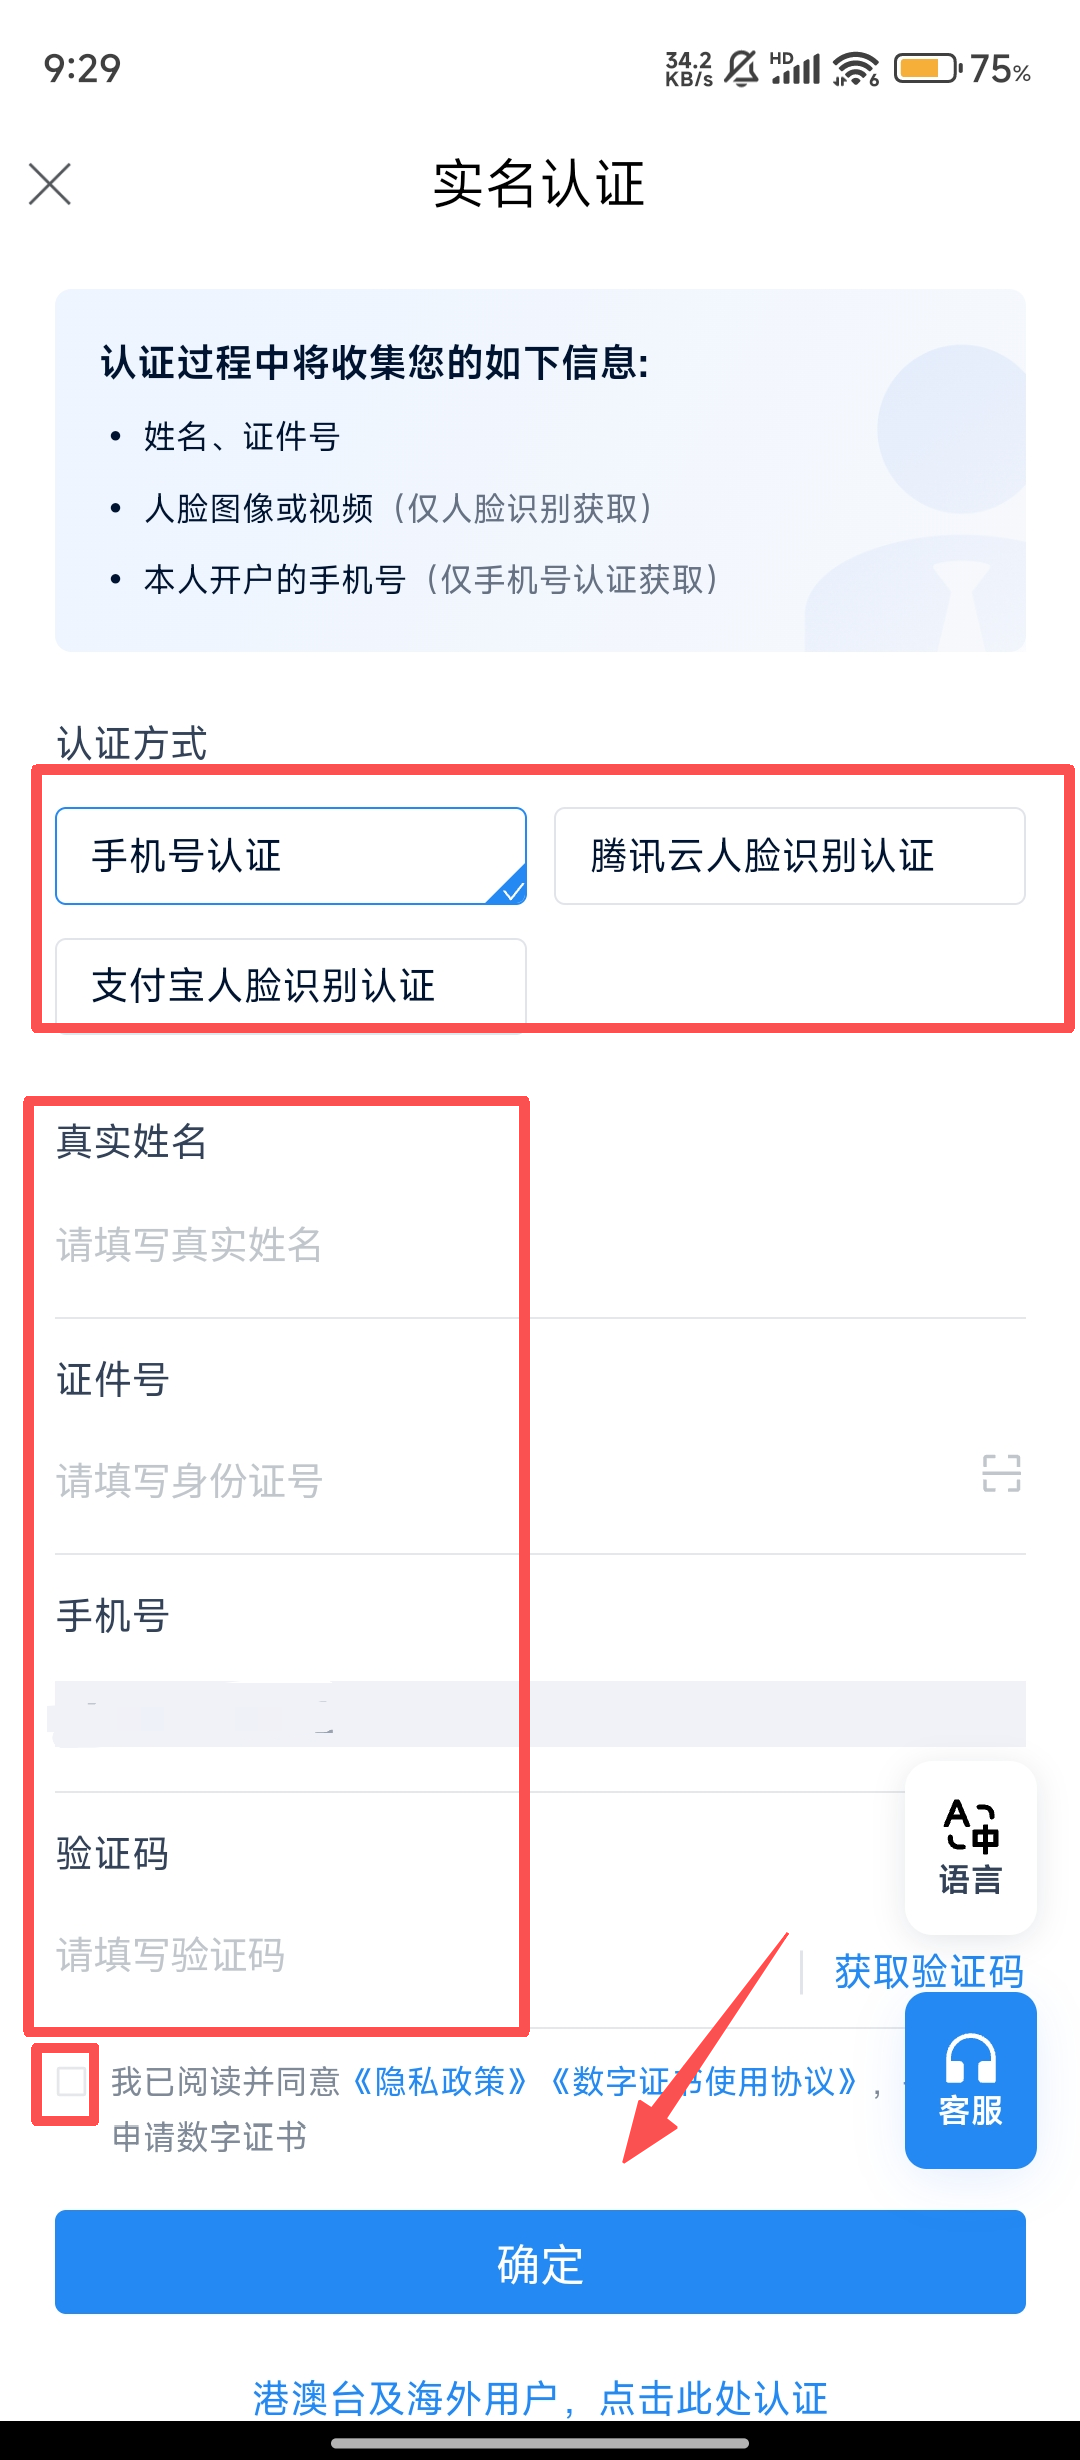Image resolution: width=1080 pixels, height=2460 pixels.
Task: Open customer service headset button
Action: coord(970,2080)
